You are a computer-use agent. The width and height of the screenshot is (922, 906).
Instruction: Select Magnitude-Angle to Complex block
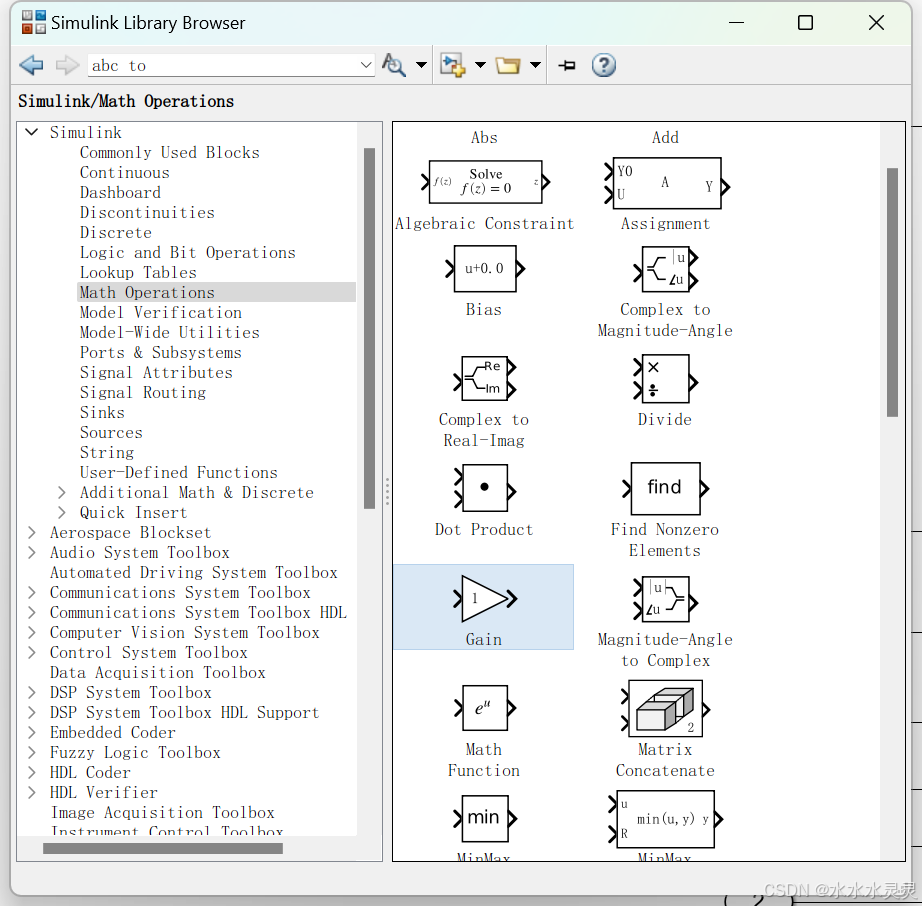(666, 599)
